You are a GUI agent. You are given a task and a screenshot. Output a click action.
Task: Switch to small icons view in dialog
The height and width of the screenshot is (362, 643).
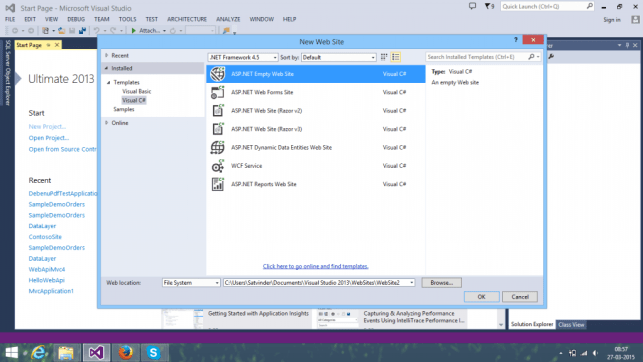point(384,57)
